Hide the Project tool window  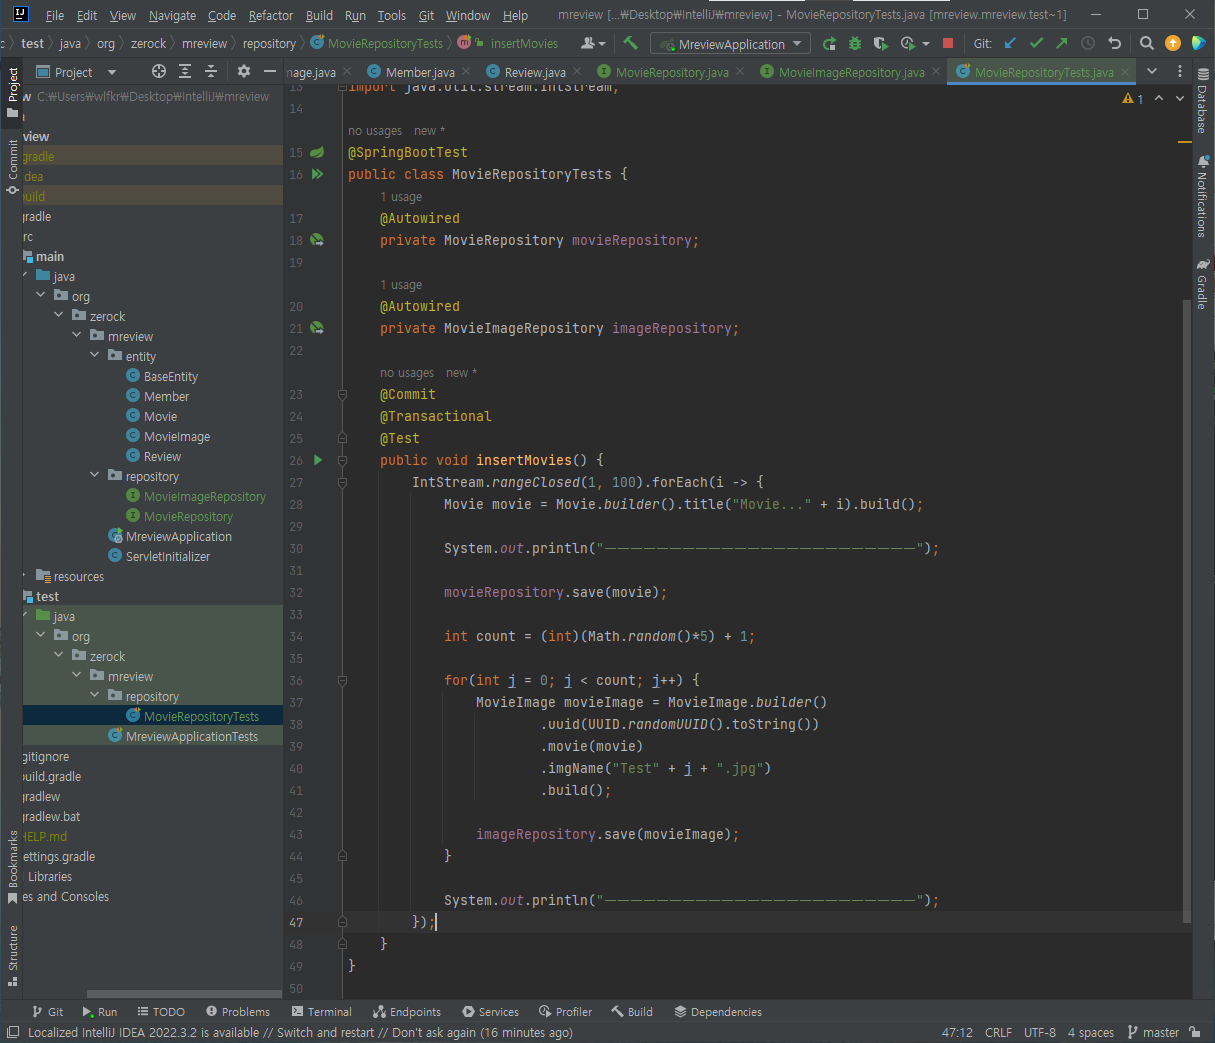(270, 71)
